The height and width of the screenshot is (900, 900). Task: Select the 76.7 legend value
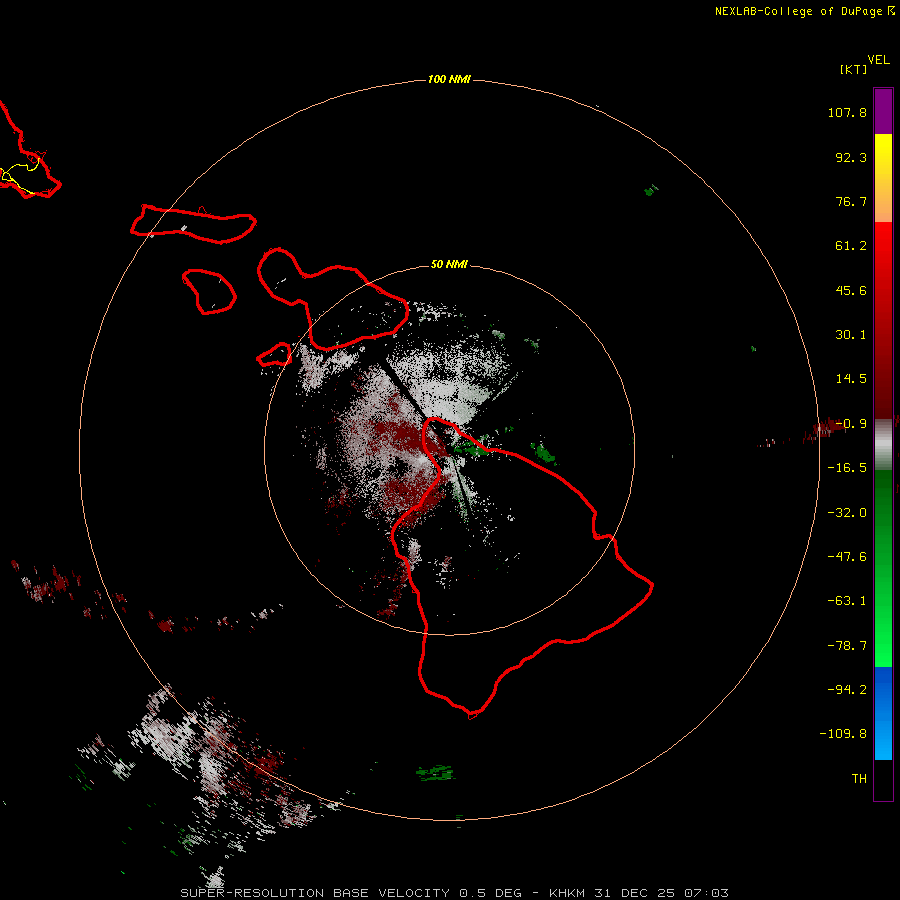click(x=851, y=201)
